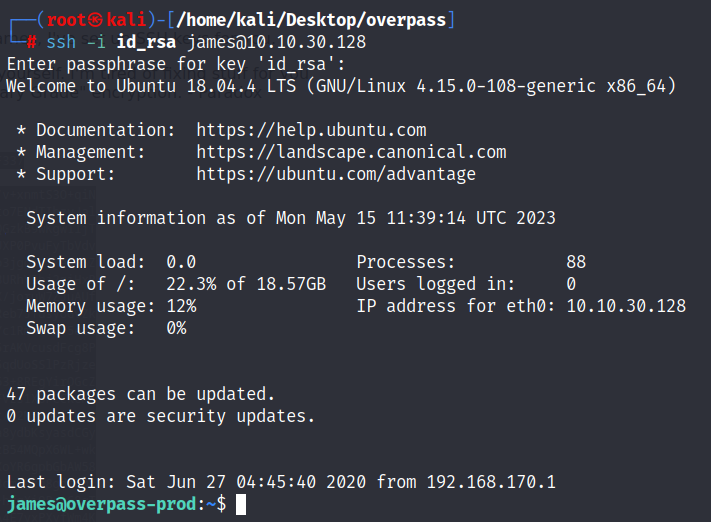Click the id_rsa filename in ssh command

[146, 42]
